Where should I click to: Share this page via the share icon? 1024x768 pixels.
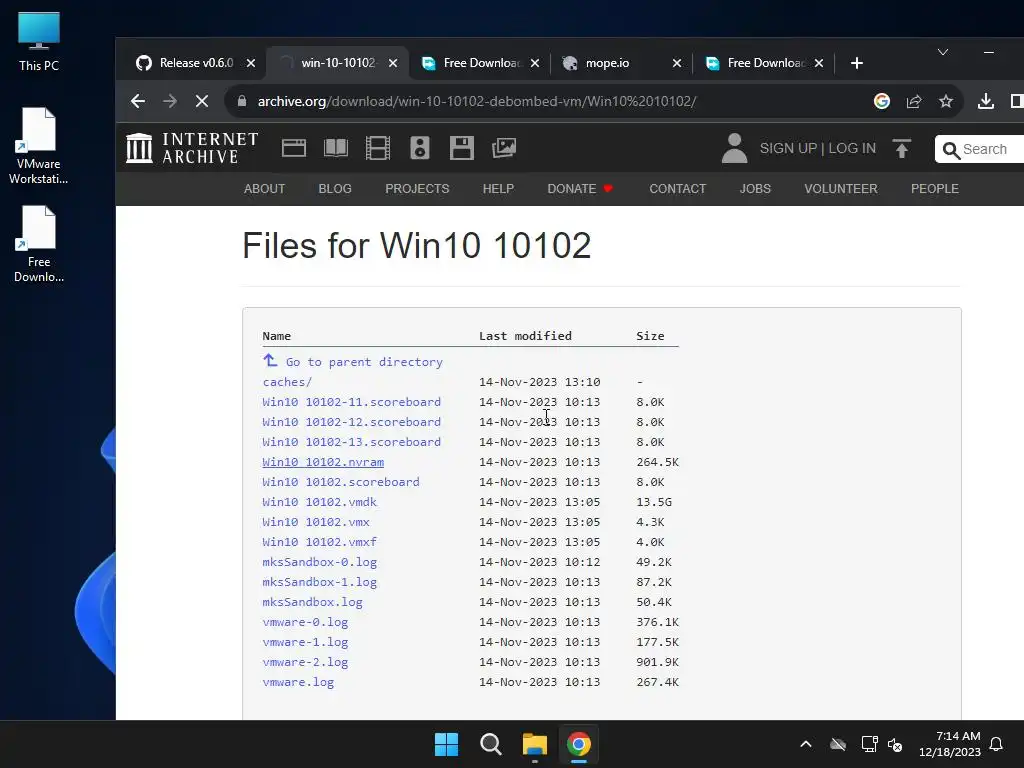coord(914,101)
